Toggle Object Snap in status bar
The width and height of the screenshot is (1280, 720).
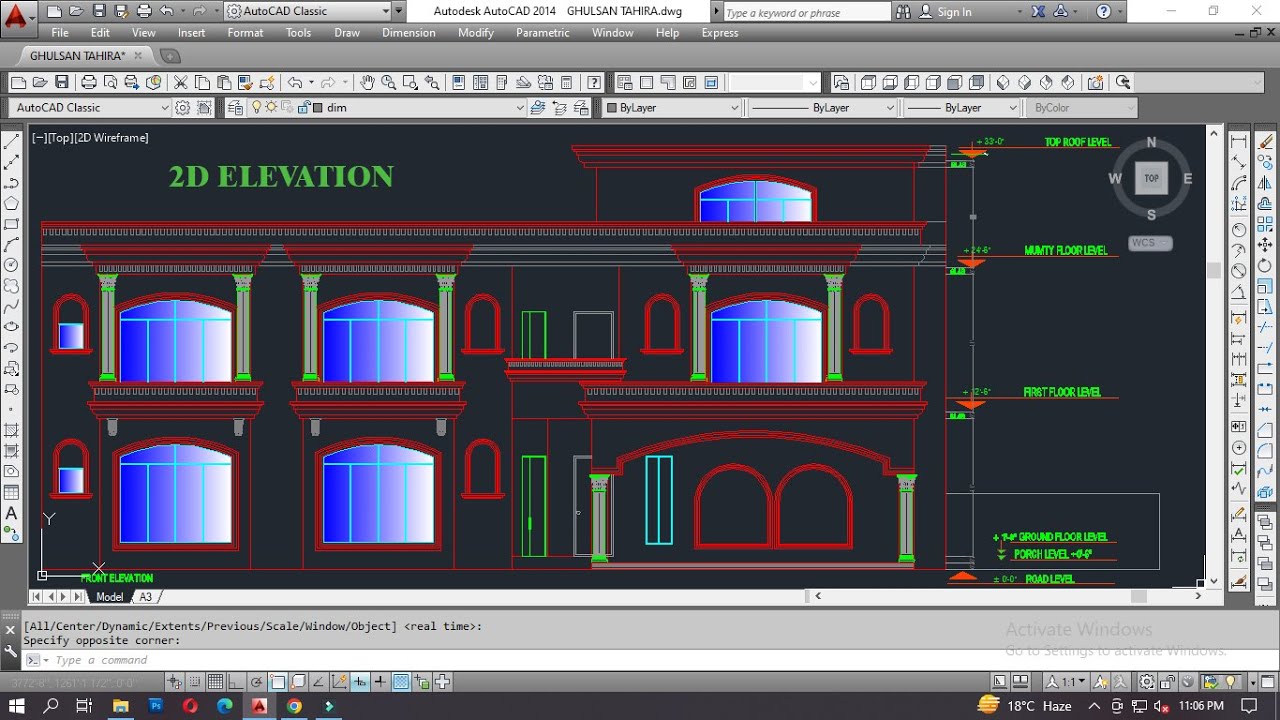click(278, 682)
